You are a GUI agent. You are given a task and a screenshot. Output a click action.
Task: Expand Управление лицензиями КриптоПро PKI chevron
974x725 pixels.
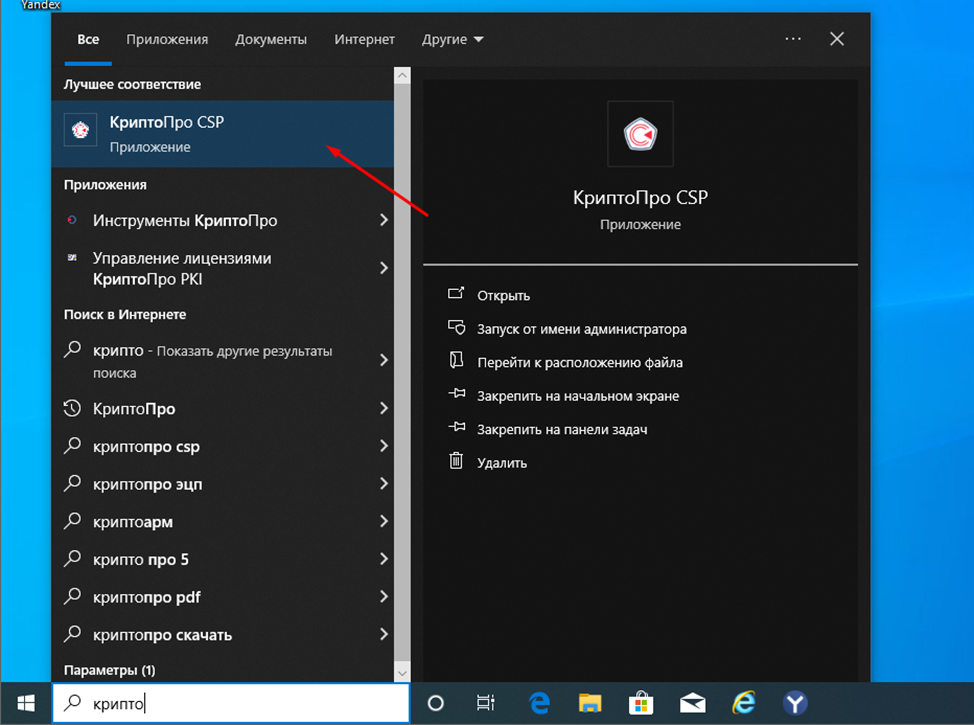(x=384, y=268)
